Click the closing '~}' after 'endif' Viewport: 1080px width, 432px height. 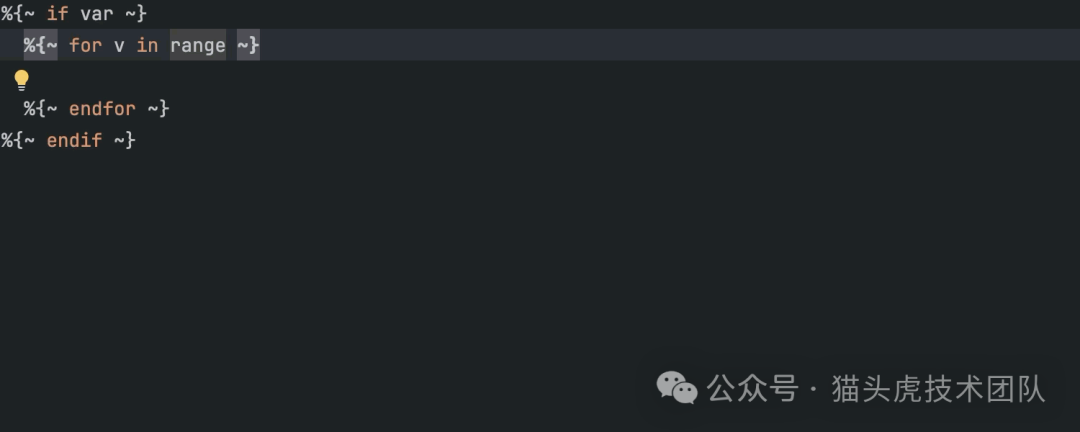click(x=124, y=140)
